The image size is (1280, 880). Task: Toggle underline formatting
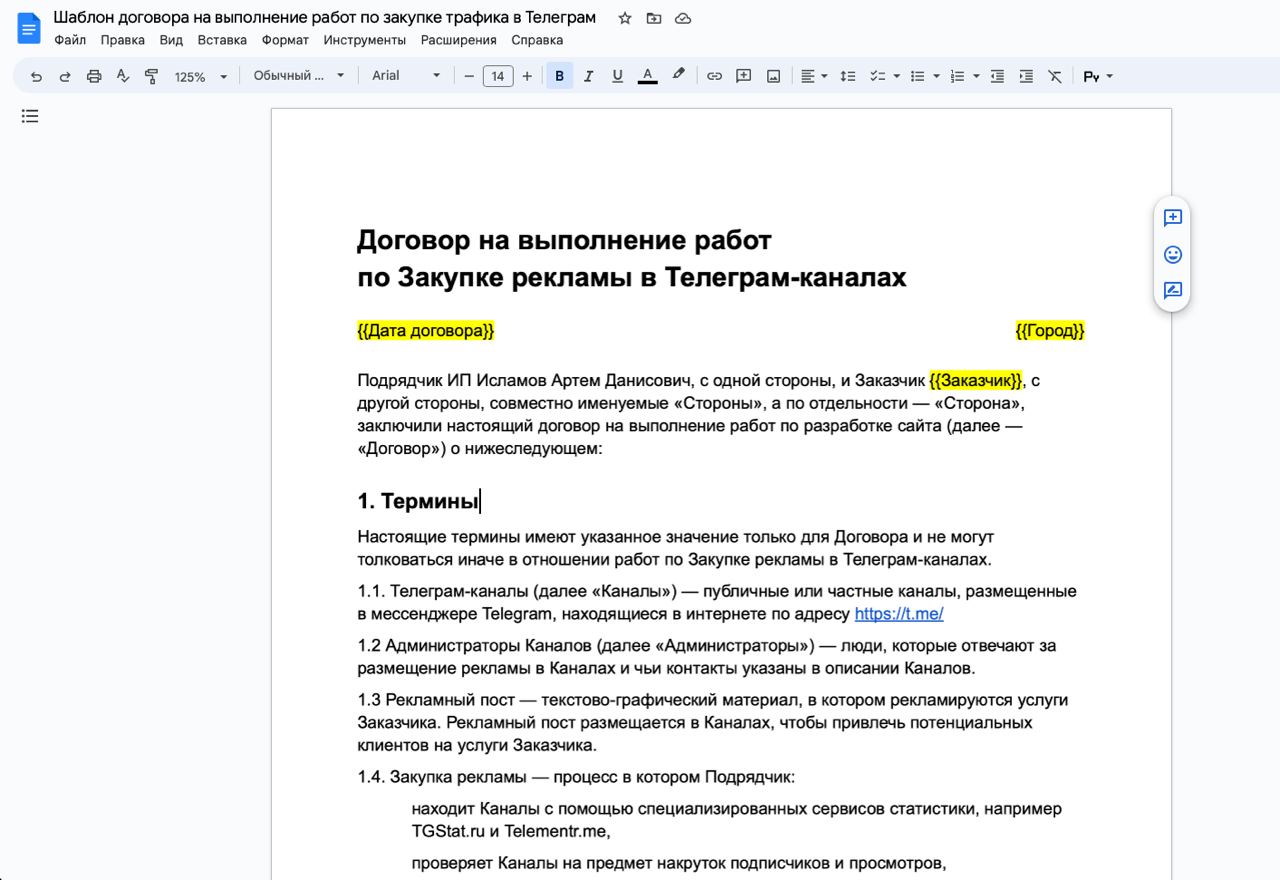[617, 76]
